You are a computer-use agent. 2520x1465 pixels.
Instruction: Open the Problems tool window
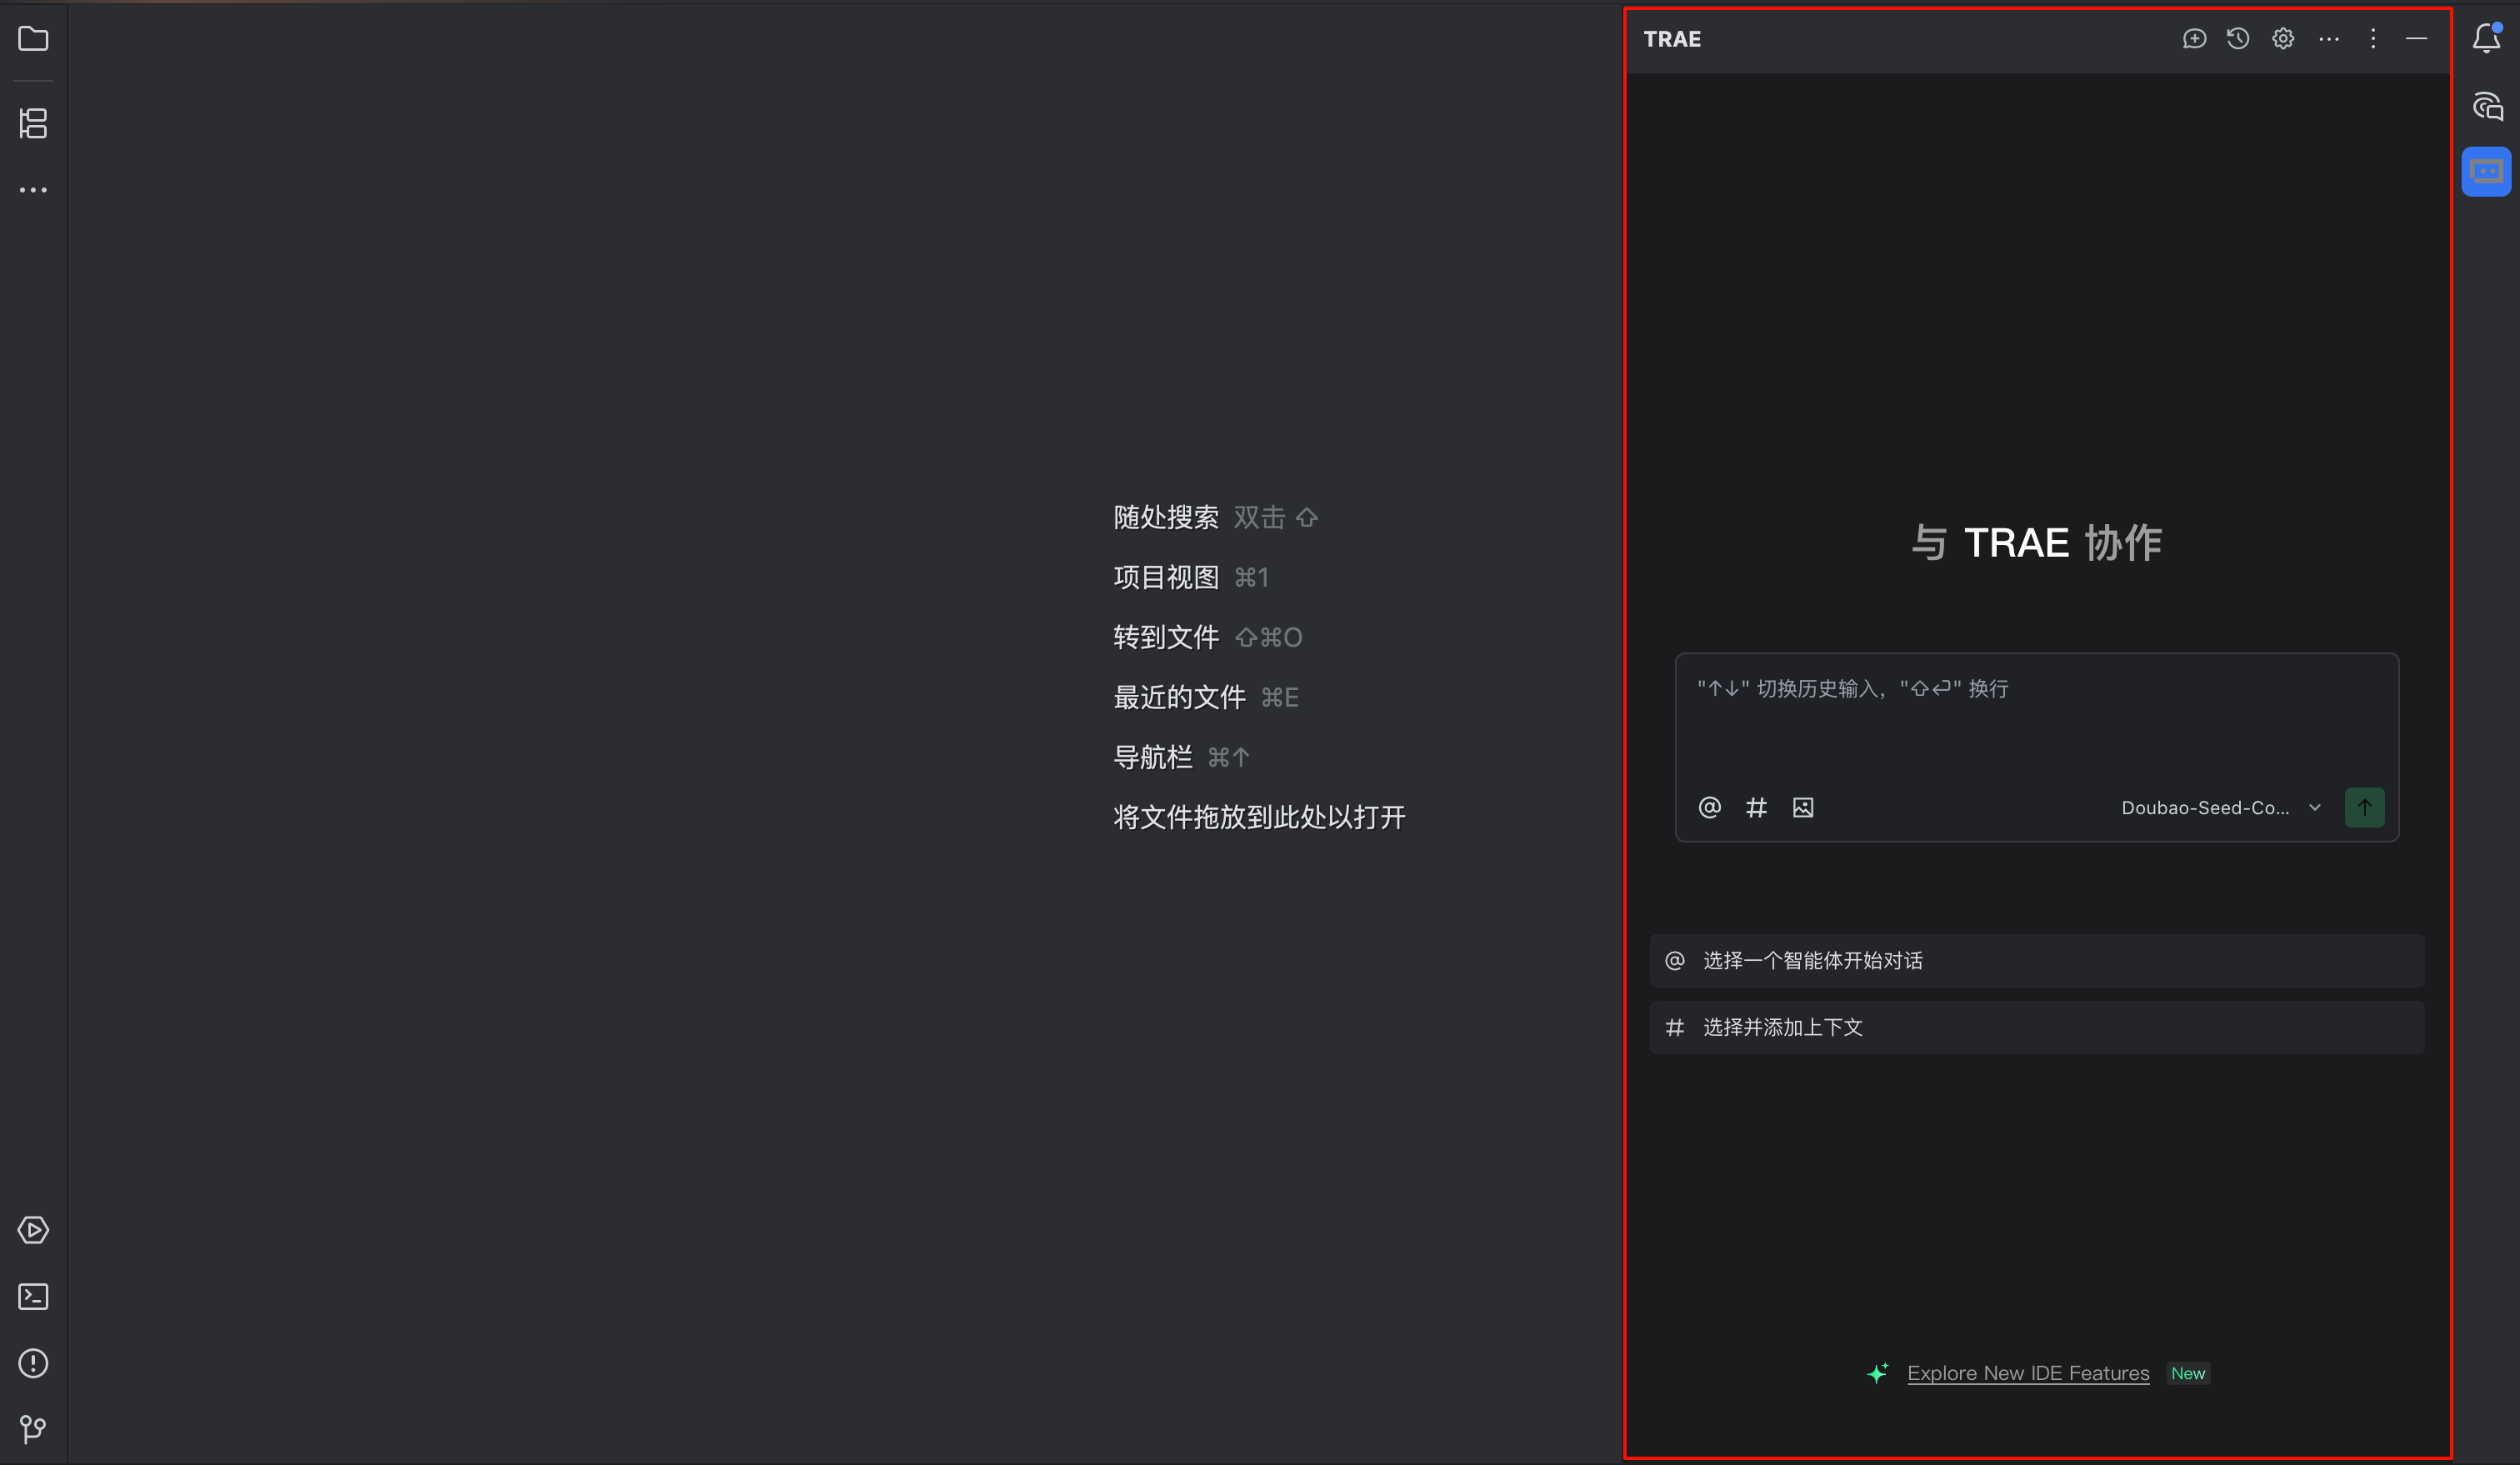point(33,1363)
